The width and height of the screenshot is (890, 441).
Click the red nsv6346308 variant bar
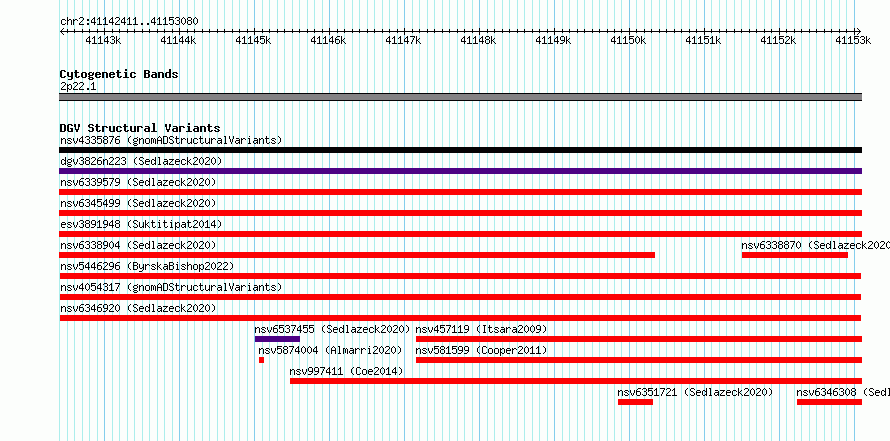coord(829,402)
